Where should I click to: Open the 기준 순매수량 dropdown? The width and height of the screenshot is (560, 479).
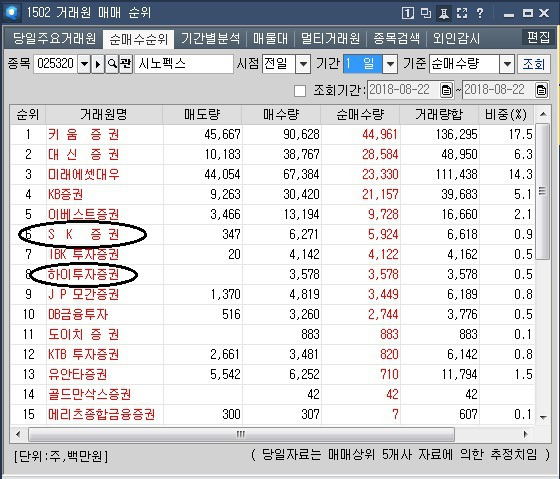point(507,64)
